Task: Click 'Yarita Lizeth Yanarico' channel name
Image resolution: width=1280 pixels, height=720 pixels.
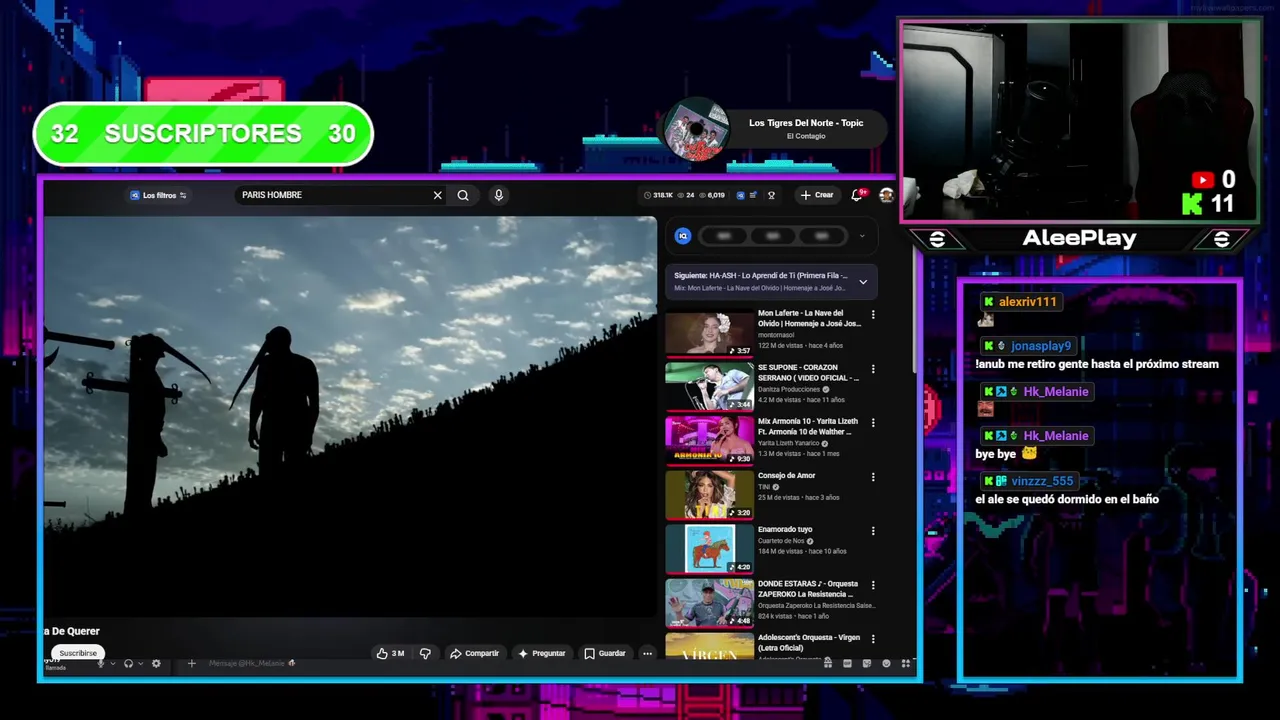Action: tap(788, 443)
